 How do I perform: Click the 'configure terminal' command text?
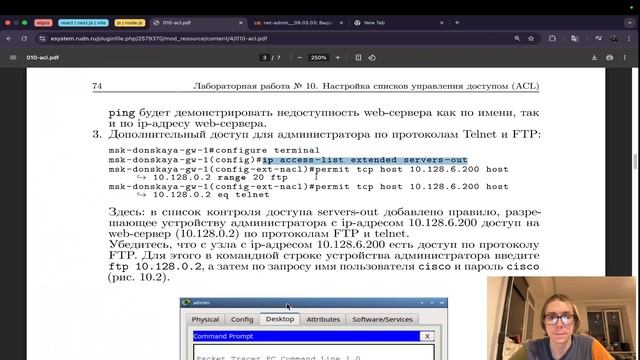point(268,150)
